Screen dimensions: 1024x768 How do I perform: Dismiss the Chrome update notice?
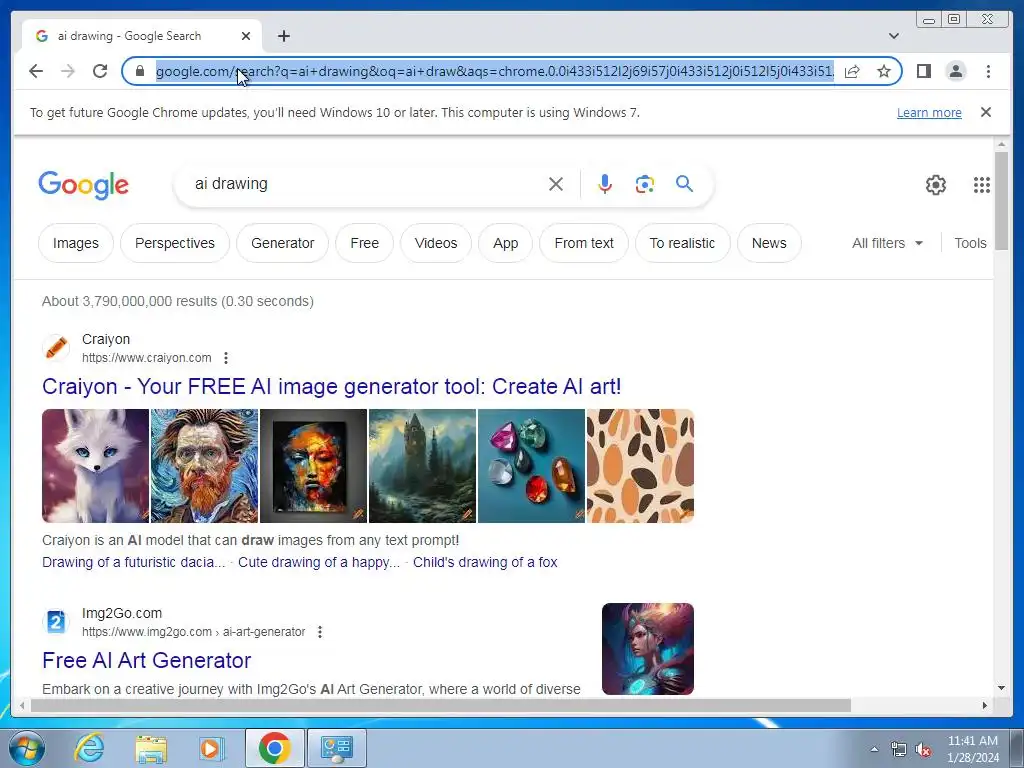[986, 112]
